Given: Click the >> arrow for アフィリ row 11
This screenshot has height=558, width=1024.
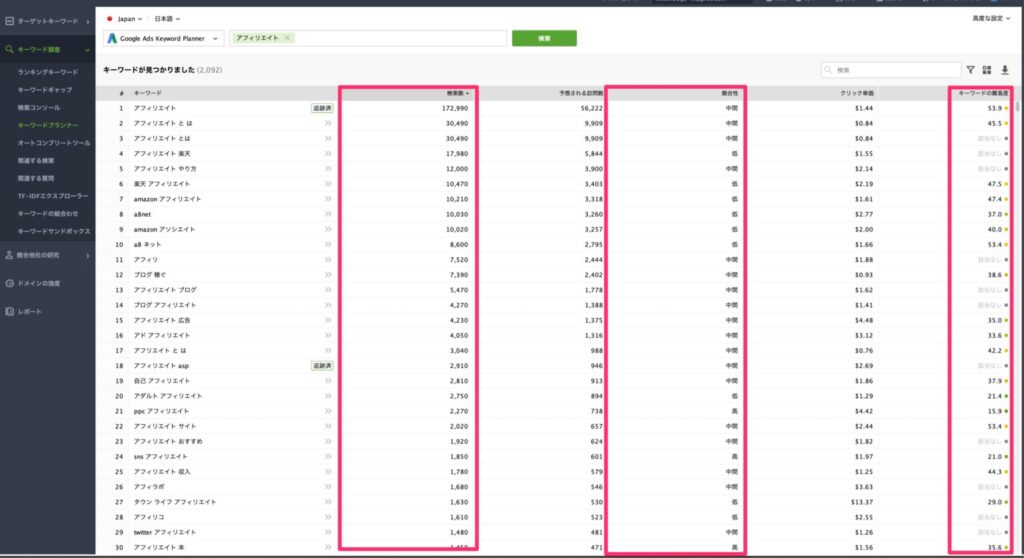Looking at the screenshot, I should click(x=328, y=259).
